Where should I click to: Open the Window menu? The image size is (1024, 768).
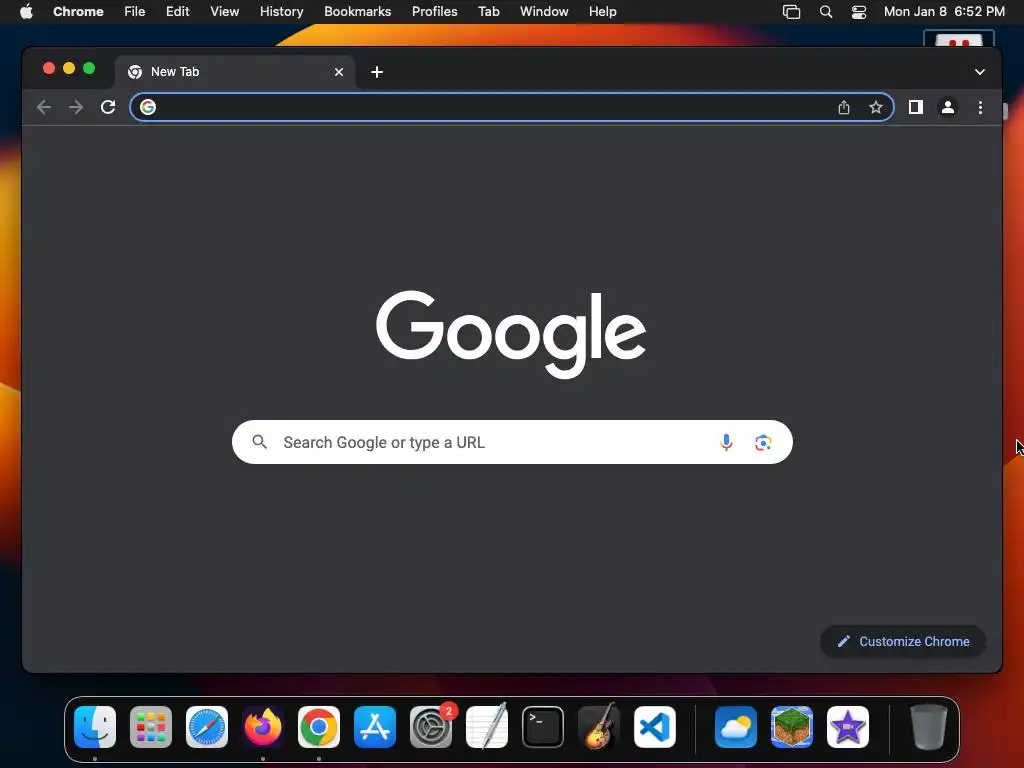[544, 11]
